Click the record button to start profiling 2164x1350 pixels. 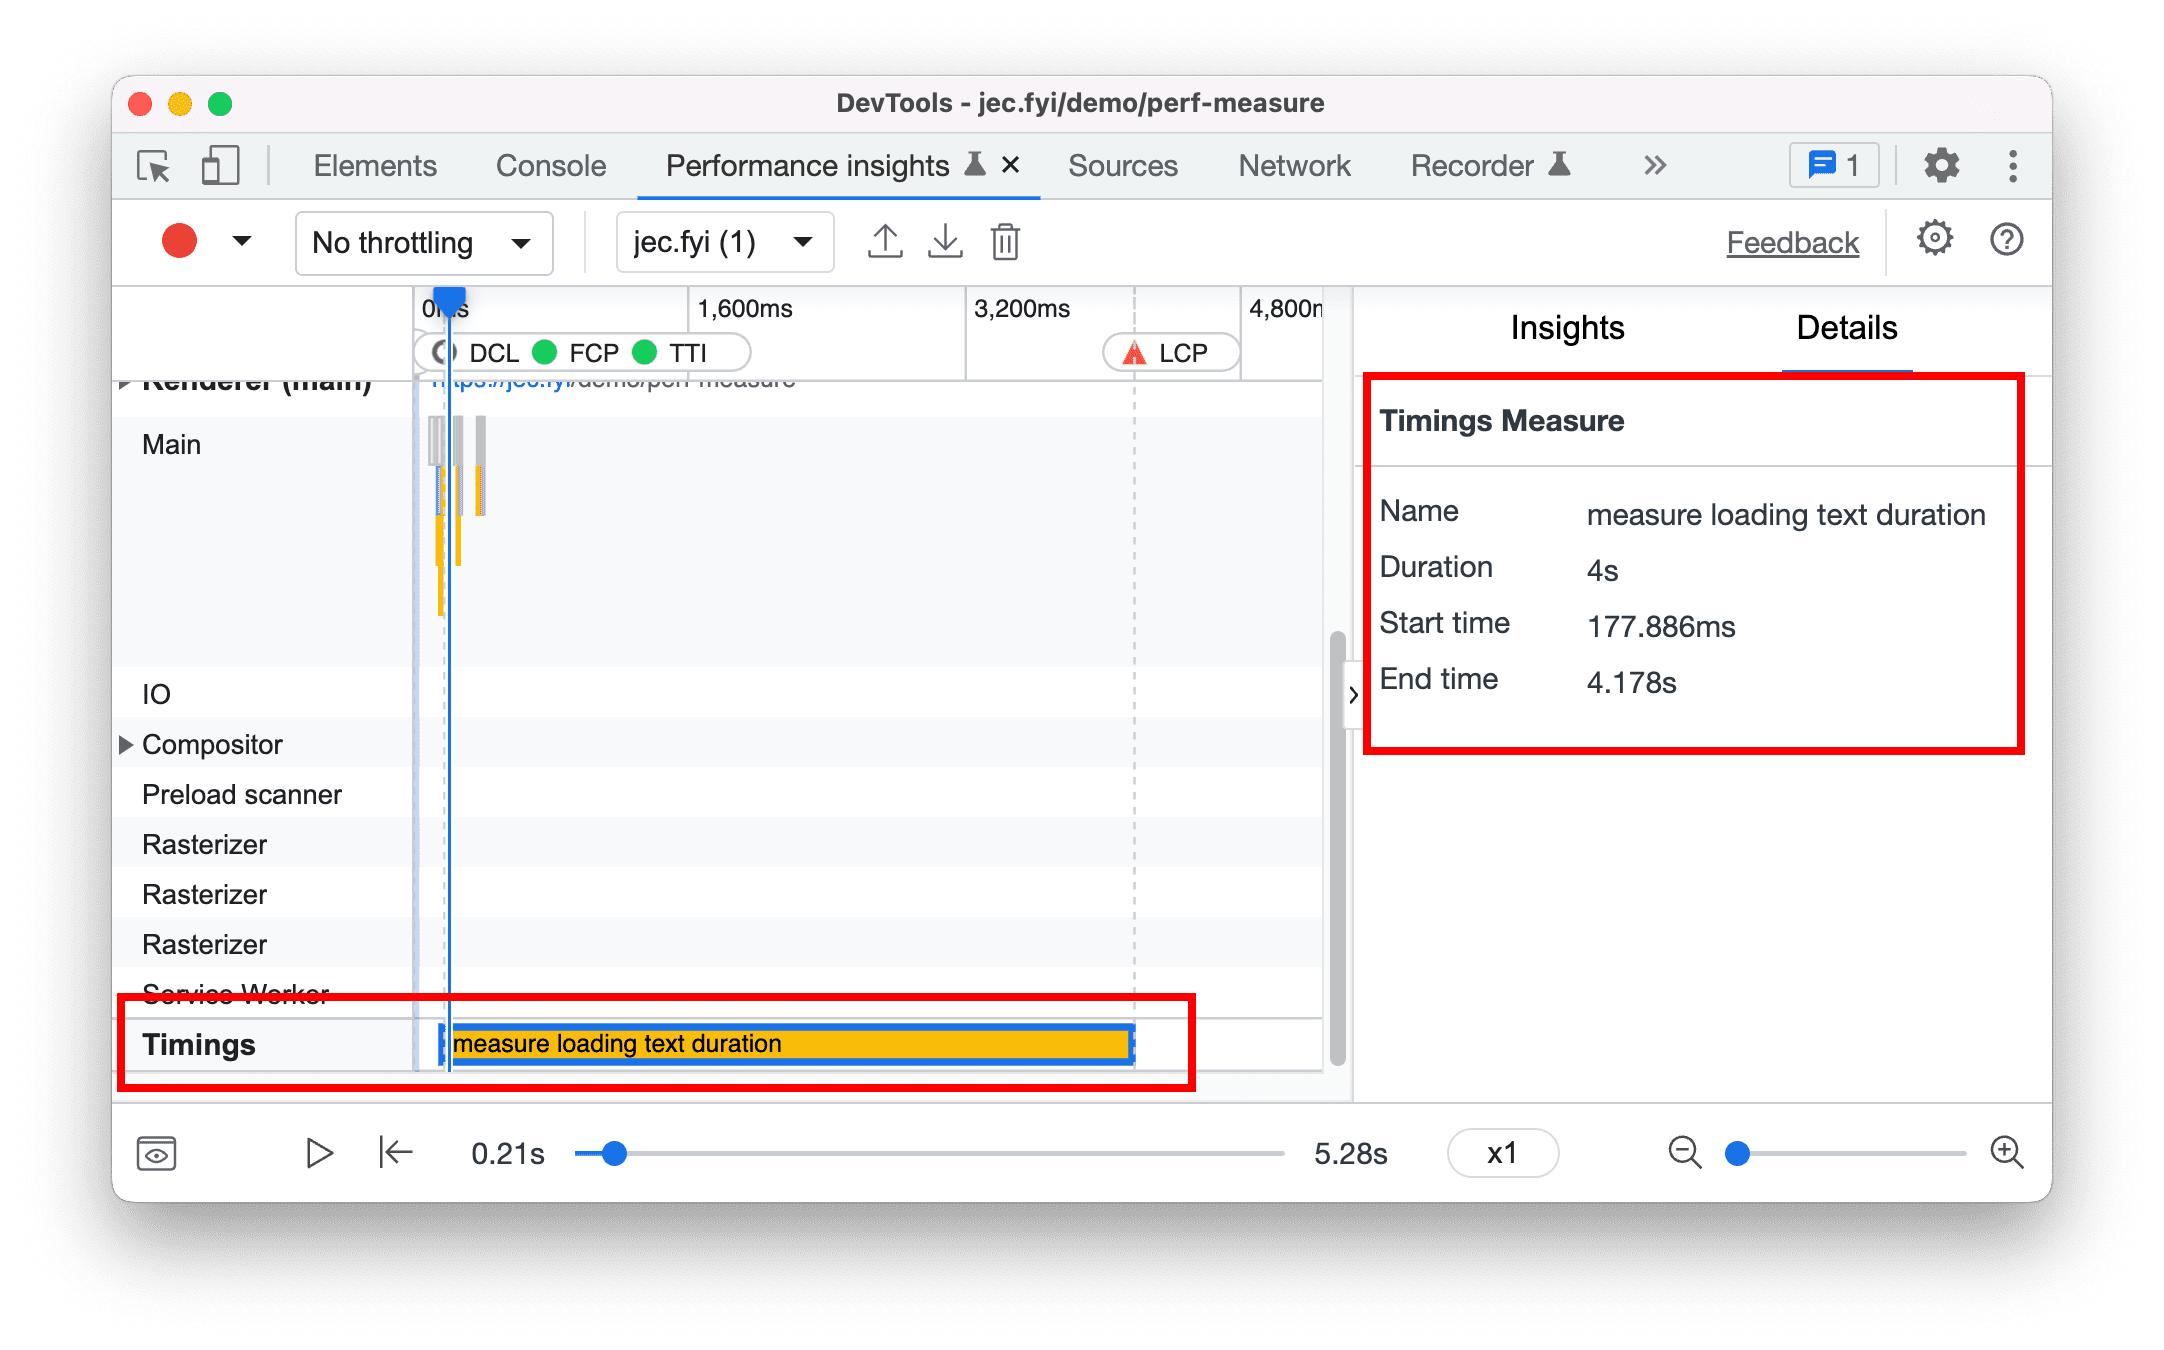(176, 243)
